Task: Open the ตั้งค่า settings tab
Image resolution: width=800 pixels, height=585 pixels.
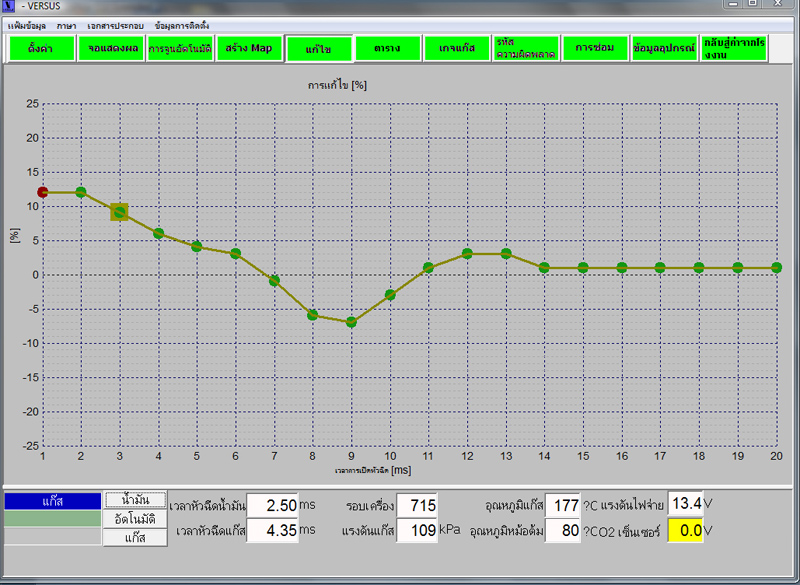Action: pyautogui.click(x=41, y=48)
